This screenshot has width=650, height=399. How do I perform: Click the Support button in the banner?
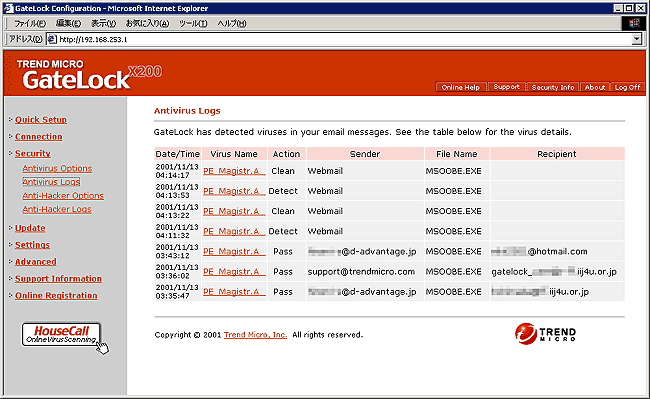point(507,87)
